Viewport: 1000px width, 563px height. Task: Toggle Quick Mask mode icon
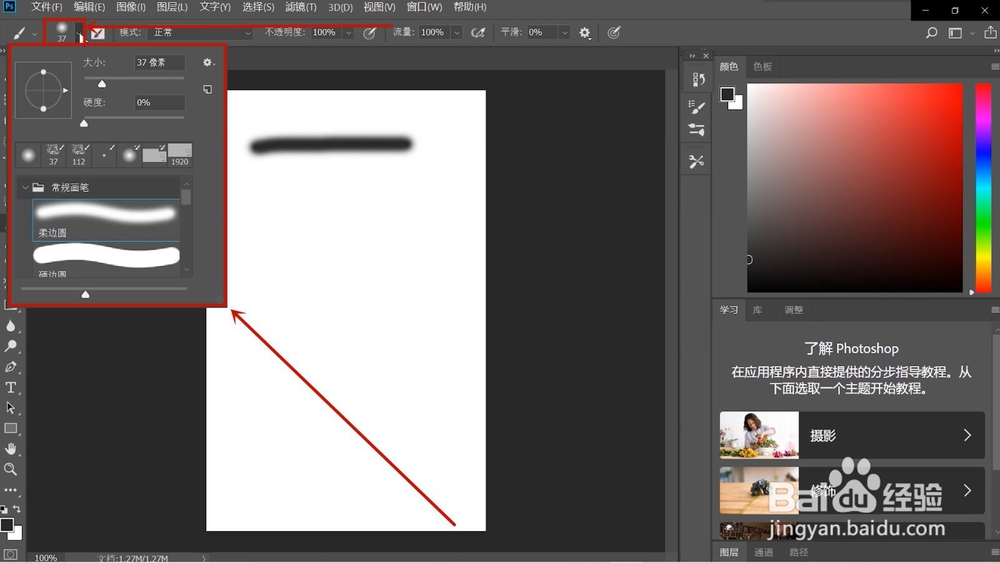(10, 555)
